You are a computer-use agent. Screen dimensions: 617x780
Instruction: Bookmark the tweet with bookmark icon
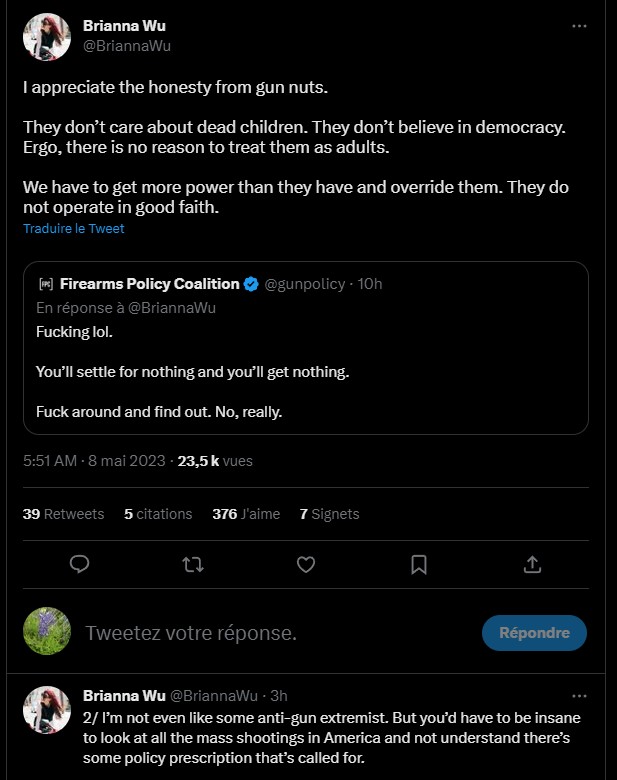tap(419, 565)
